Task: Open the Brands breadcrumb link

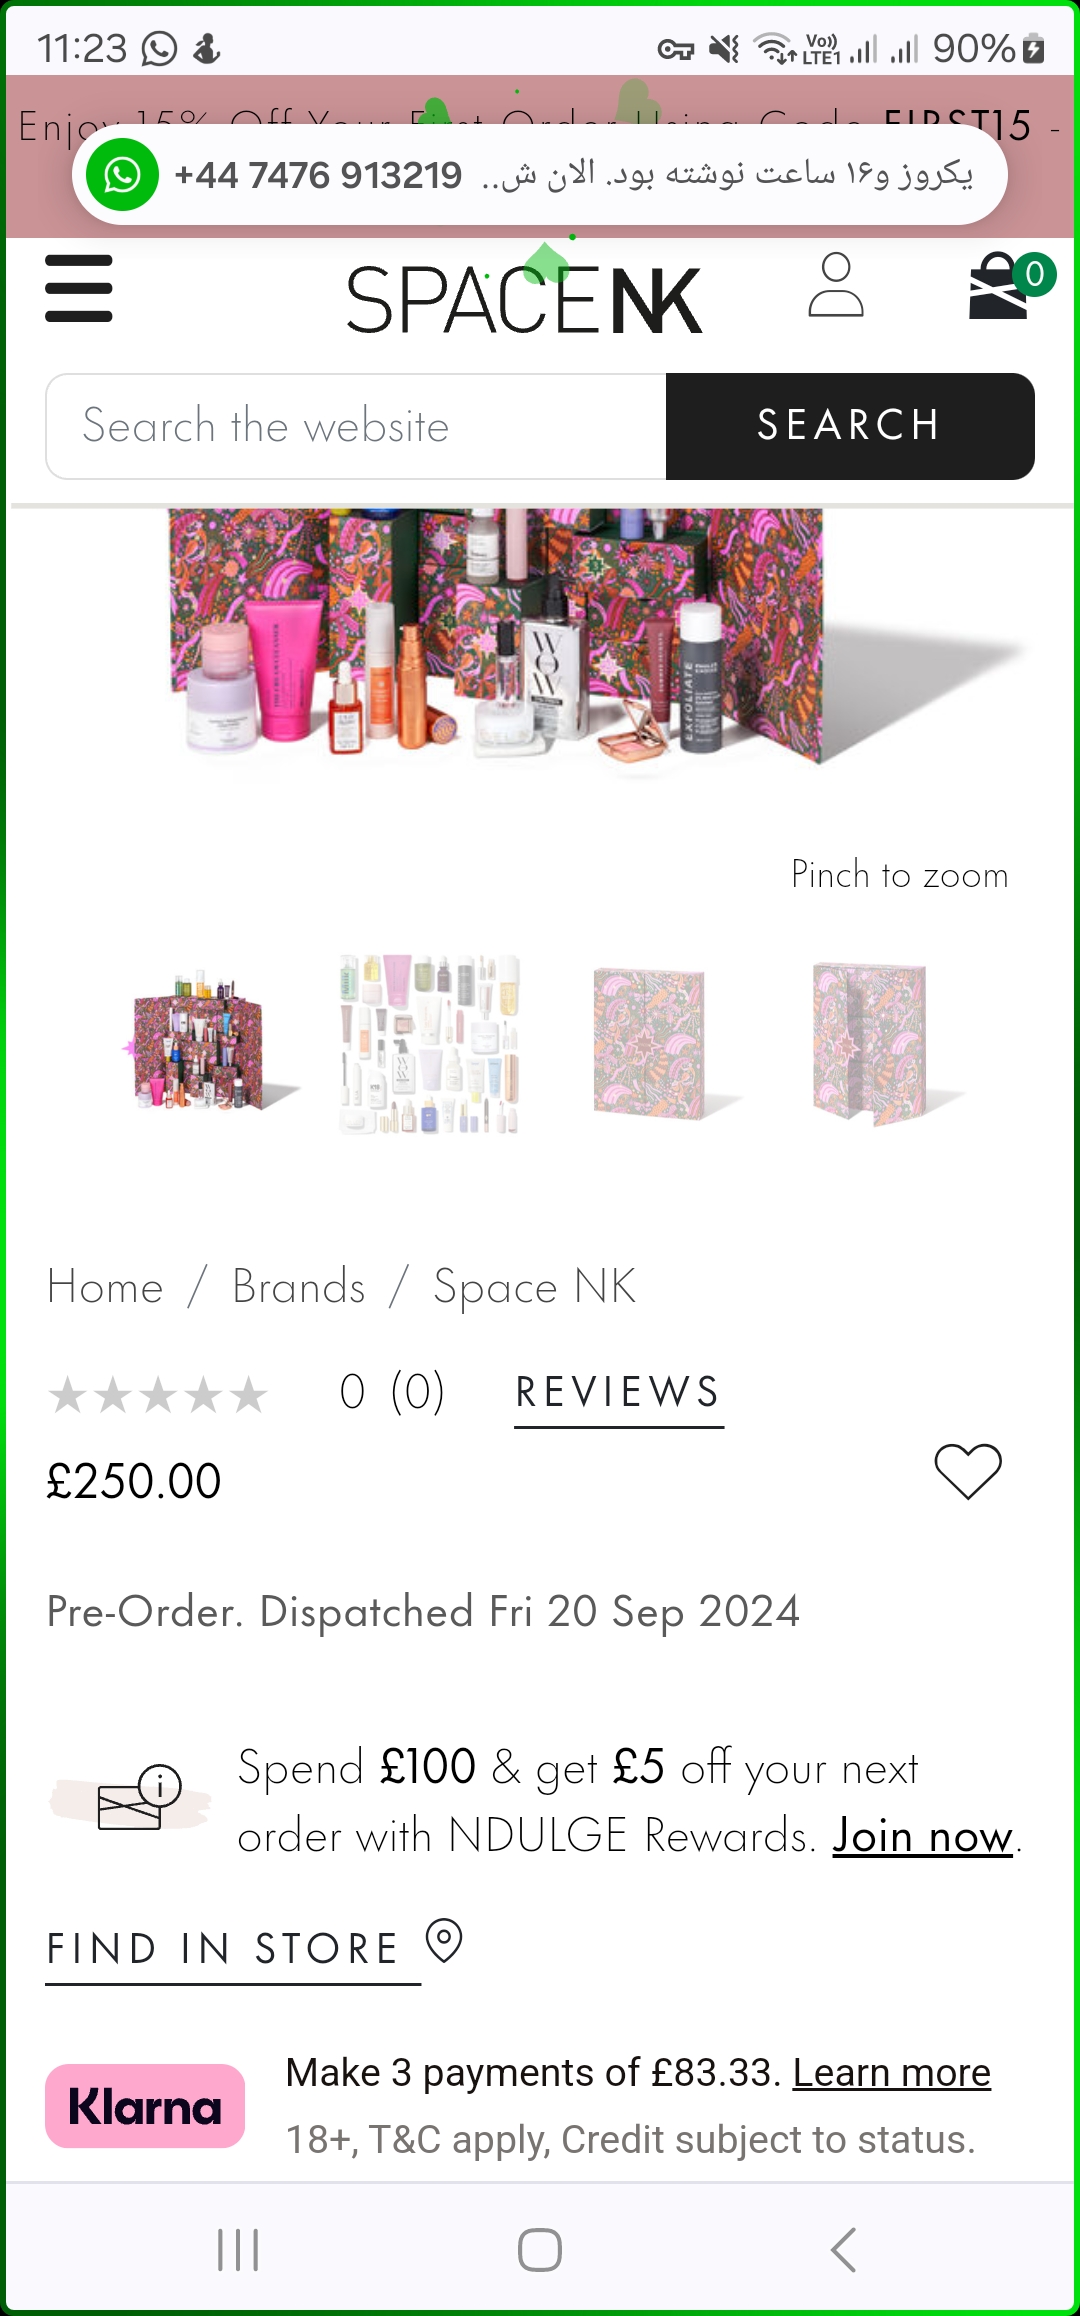Action: tap(299, 1286)
